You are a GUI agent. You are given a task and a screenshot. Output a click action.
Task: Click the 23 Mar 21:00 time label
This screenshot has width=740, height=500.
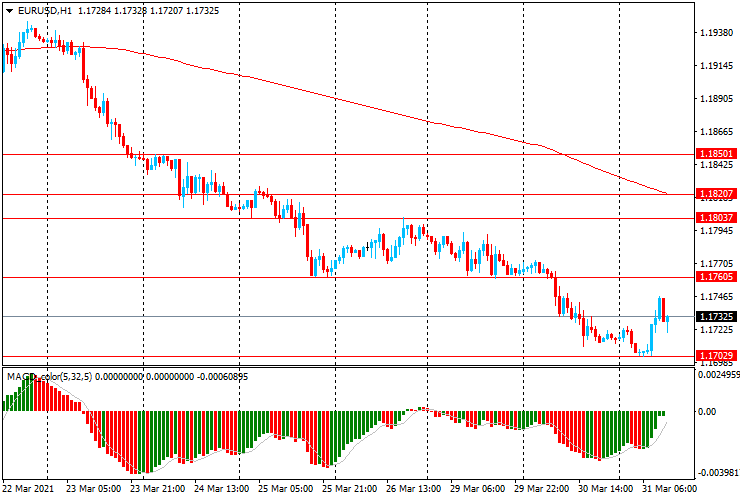158,488
